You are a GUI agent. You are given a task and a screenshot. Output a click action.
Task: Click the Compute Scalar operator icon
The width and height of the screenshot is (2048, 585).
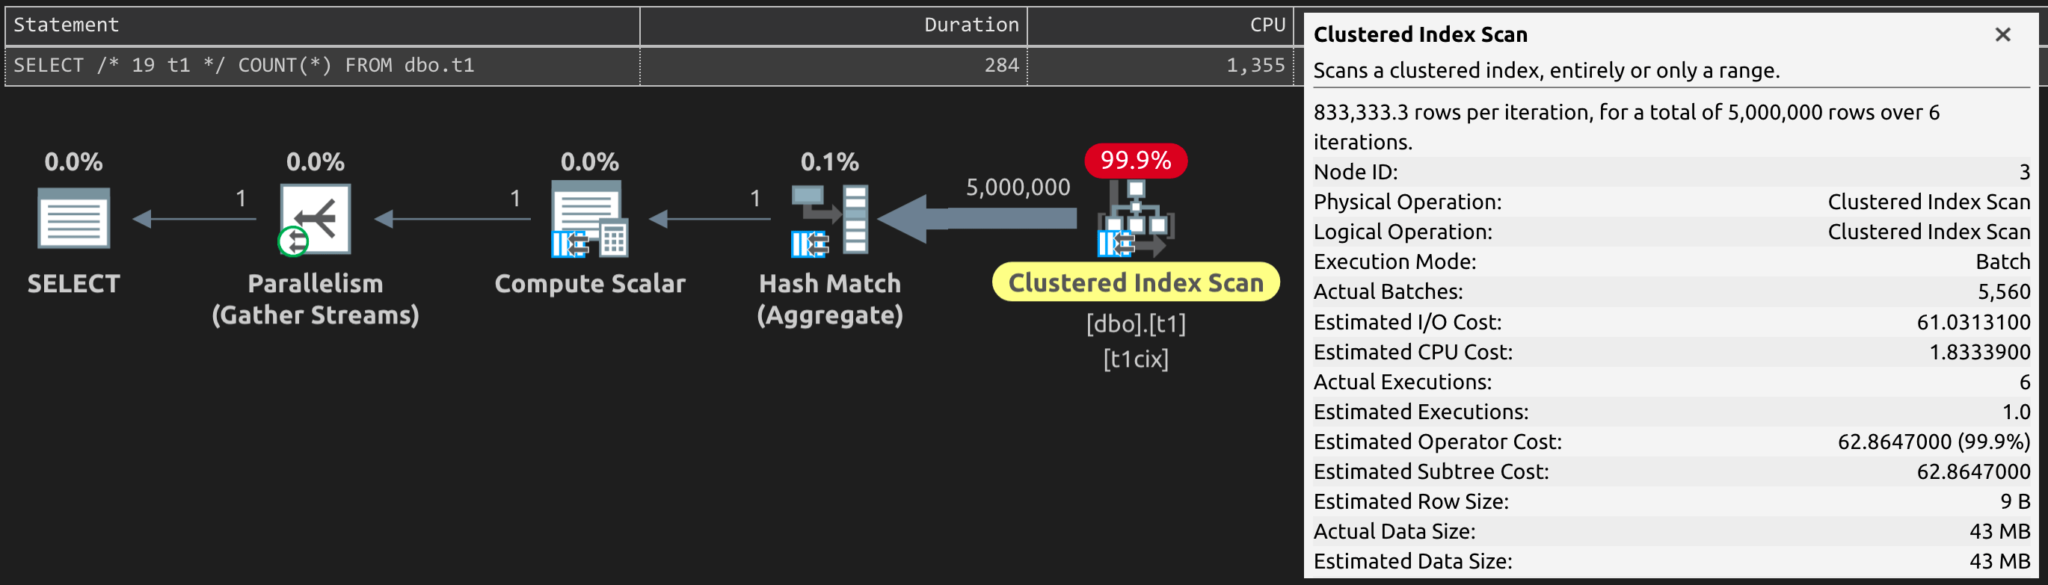click(x=589, y=219)
